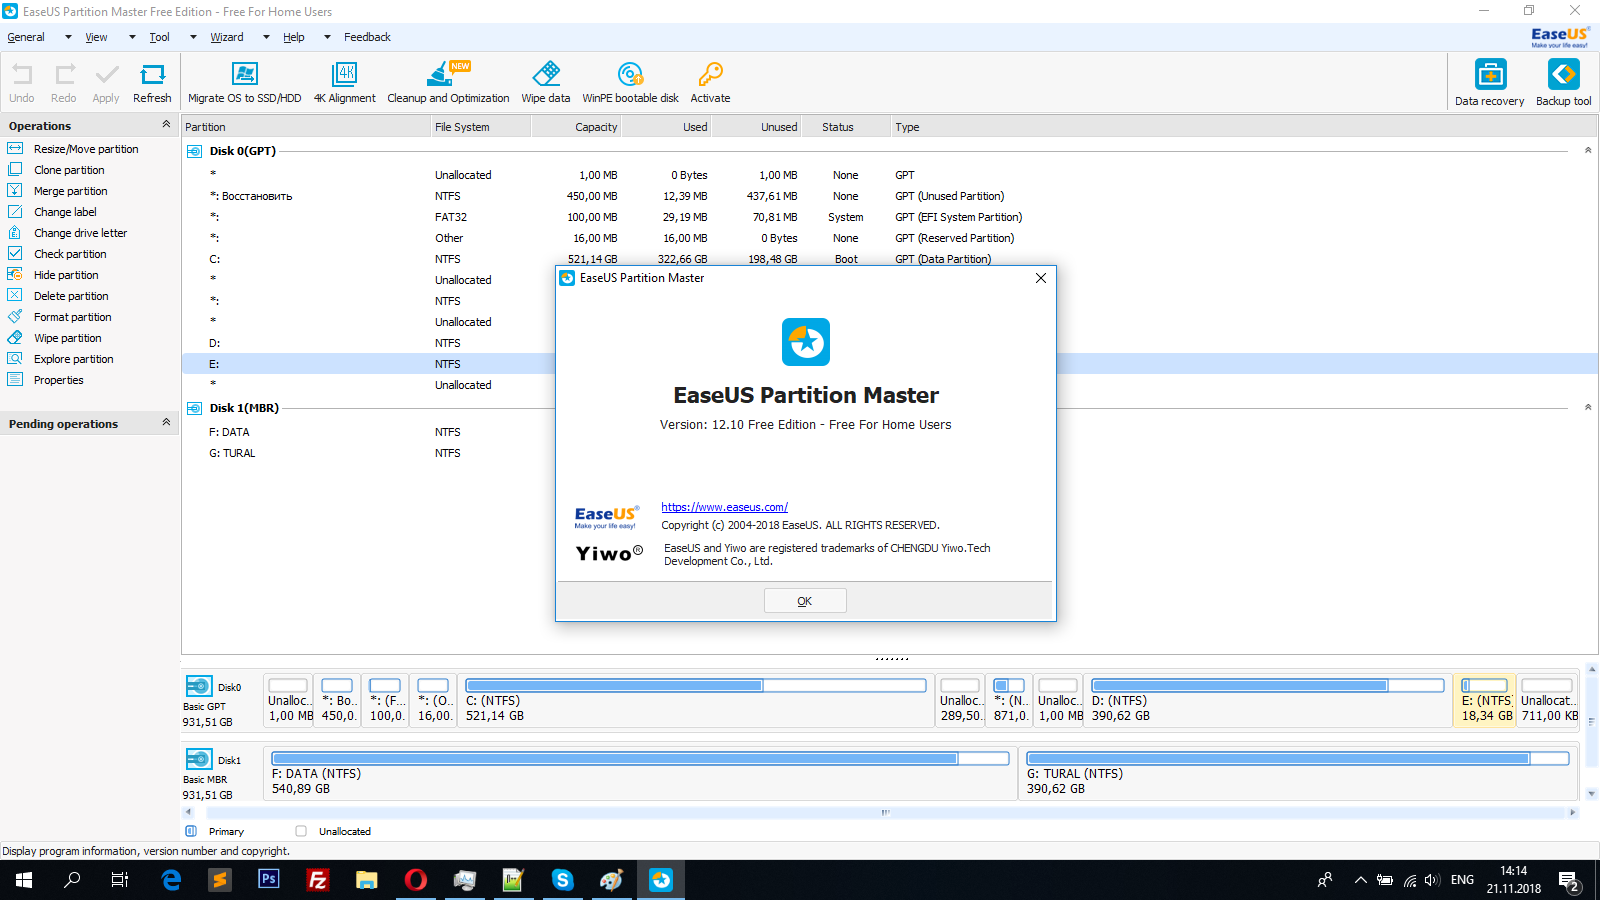Open Skype from taskbar

pos(562,880)
